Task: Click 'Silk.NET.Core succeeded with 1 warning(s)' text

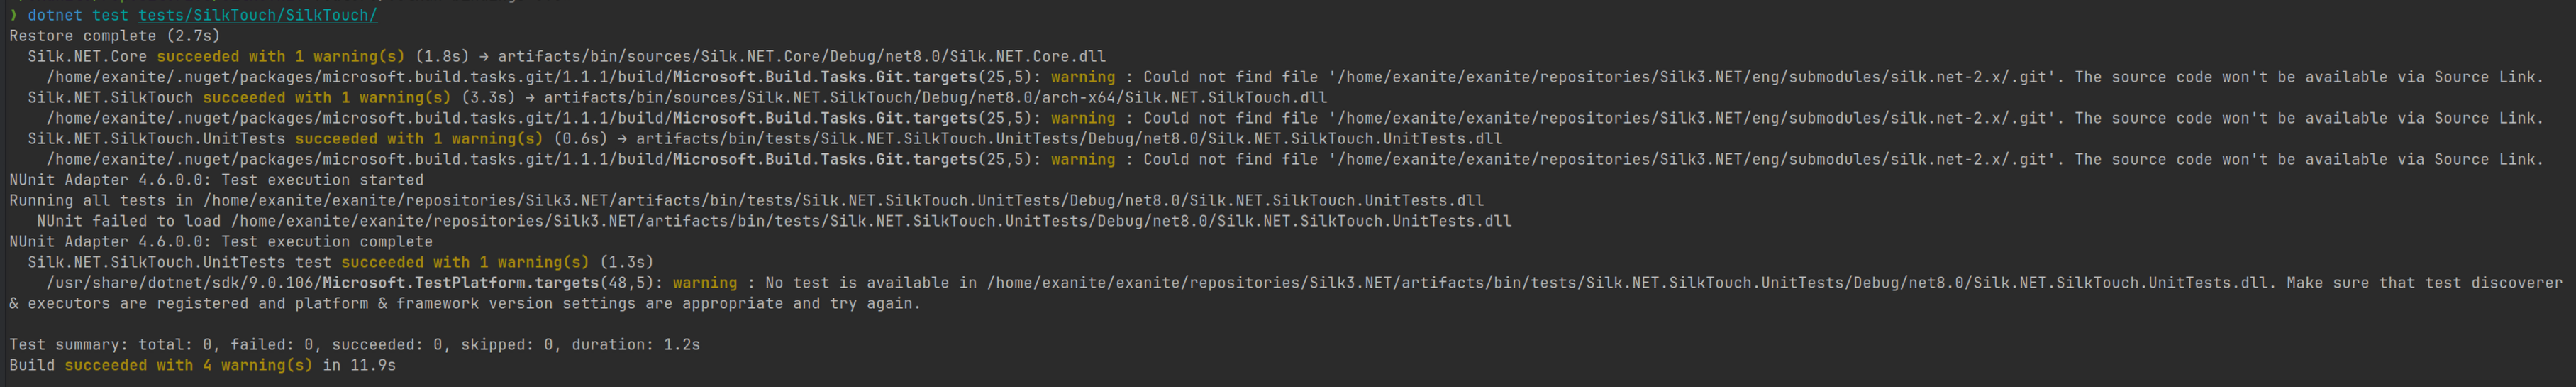Action: pyautogui.click(x=216, y=57)
